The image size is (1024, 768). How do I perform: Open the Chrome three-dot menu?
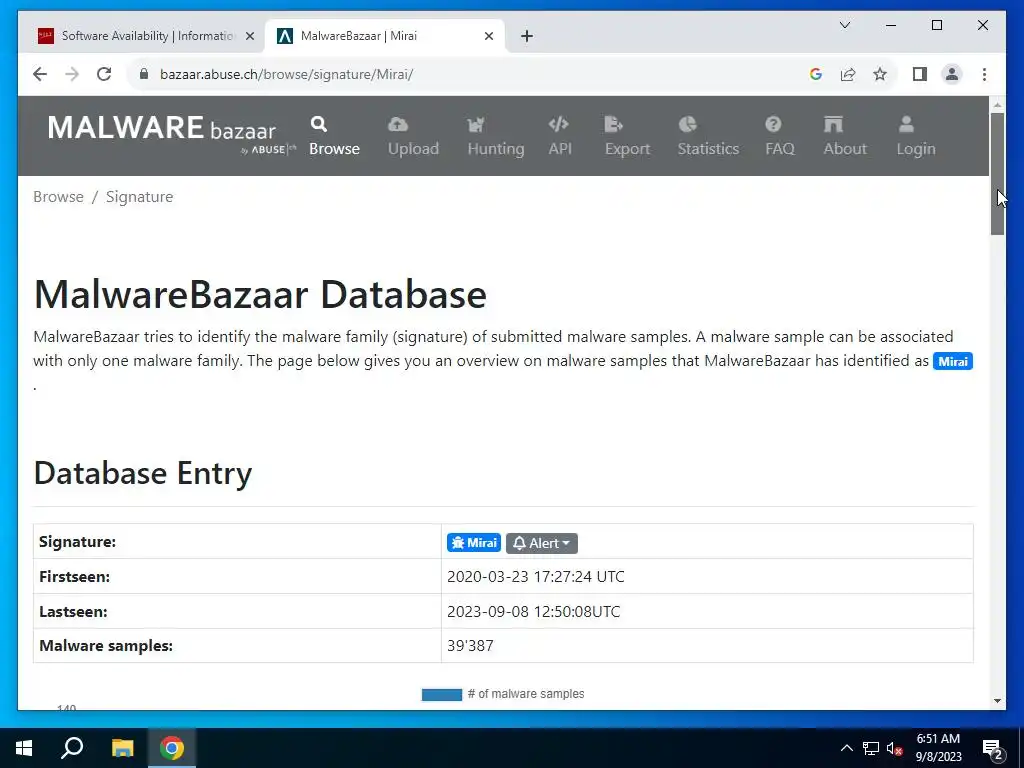[984, 74]
